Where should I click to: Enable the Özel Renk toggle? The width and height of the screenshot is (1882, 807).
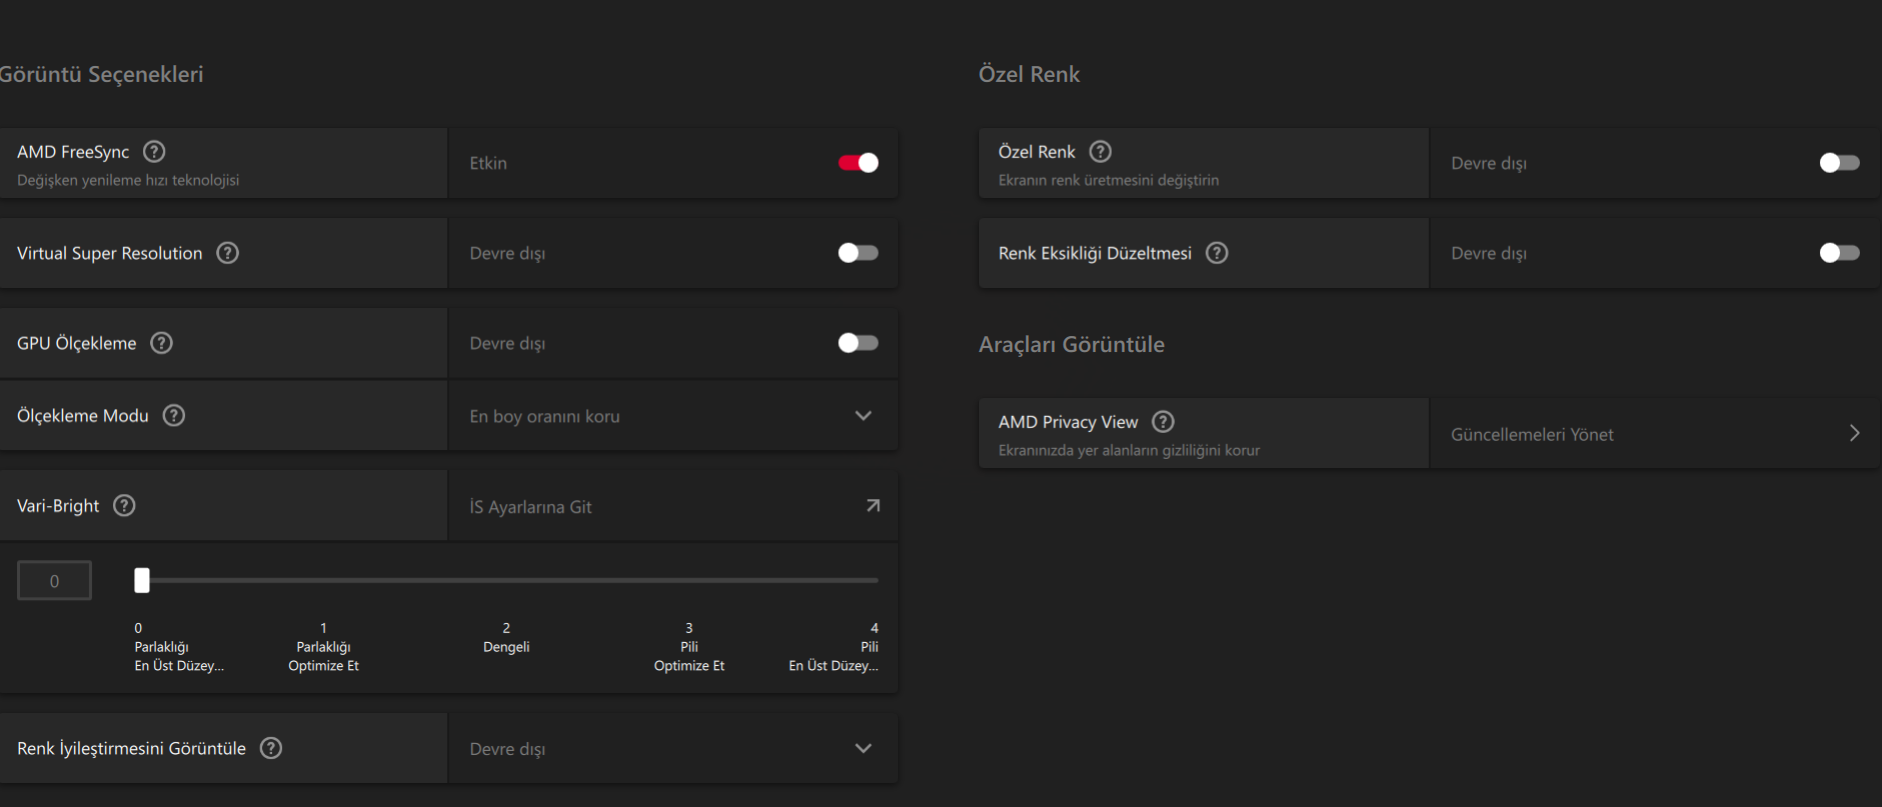point(1839,163)
